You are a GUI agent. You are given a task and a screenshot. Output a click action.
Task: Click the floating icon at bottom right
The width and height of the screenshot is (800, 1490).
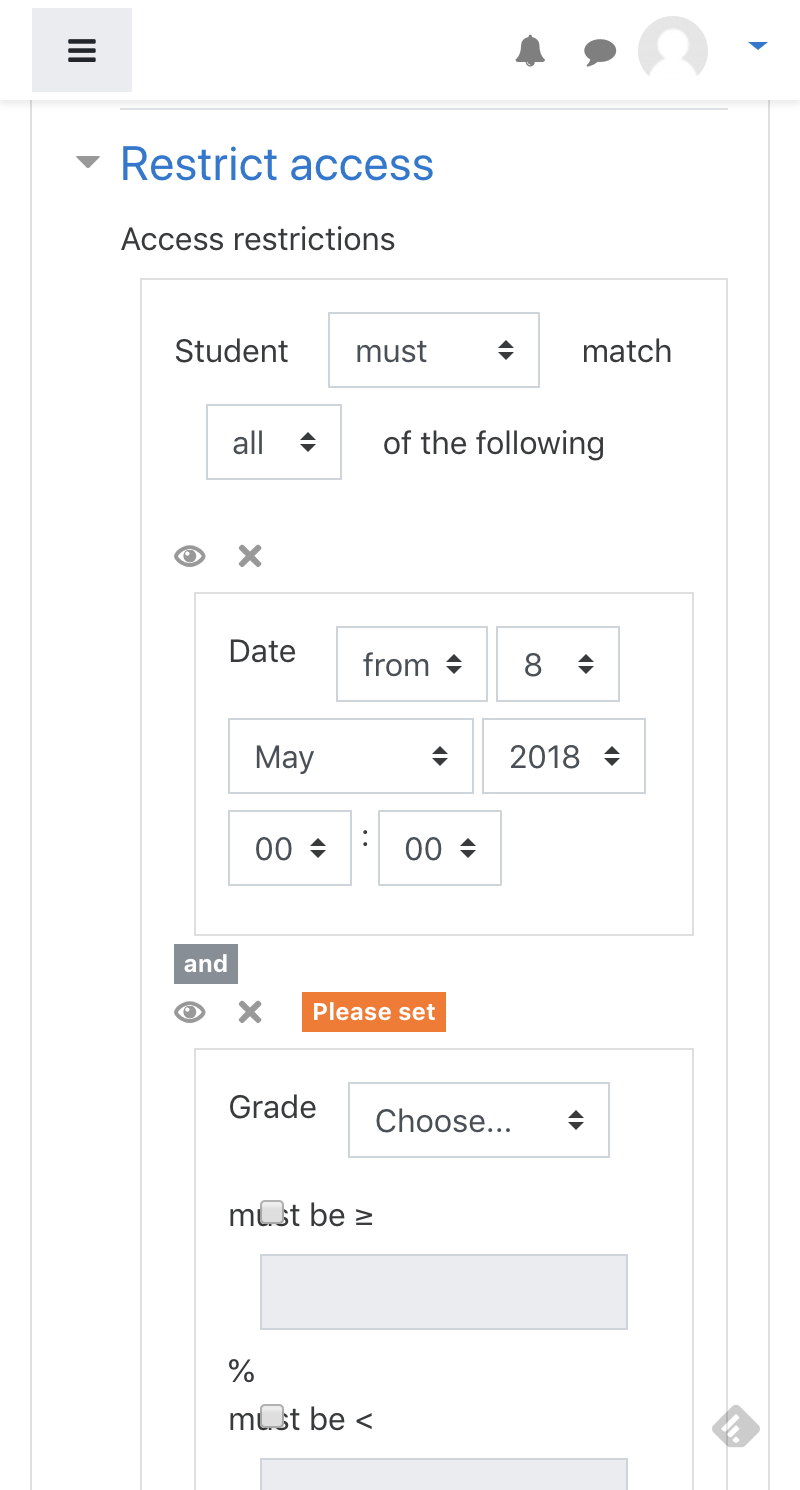coord(735,1427)
